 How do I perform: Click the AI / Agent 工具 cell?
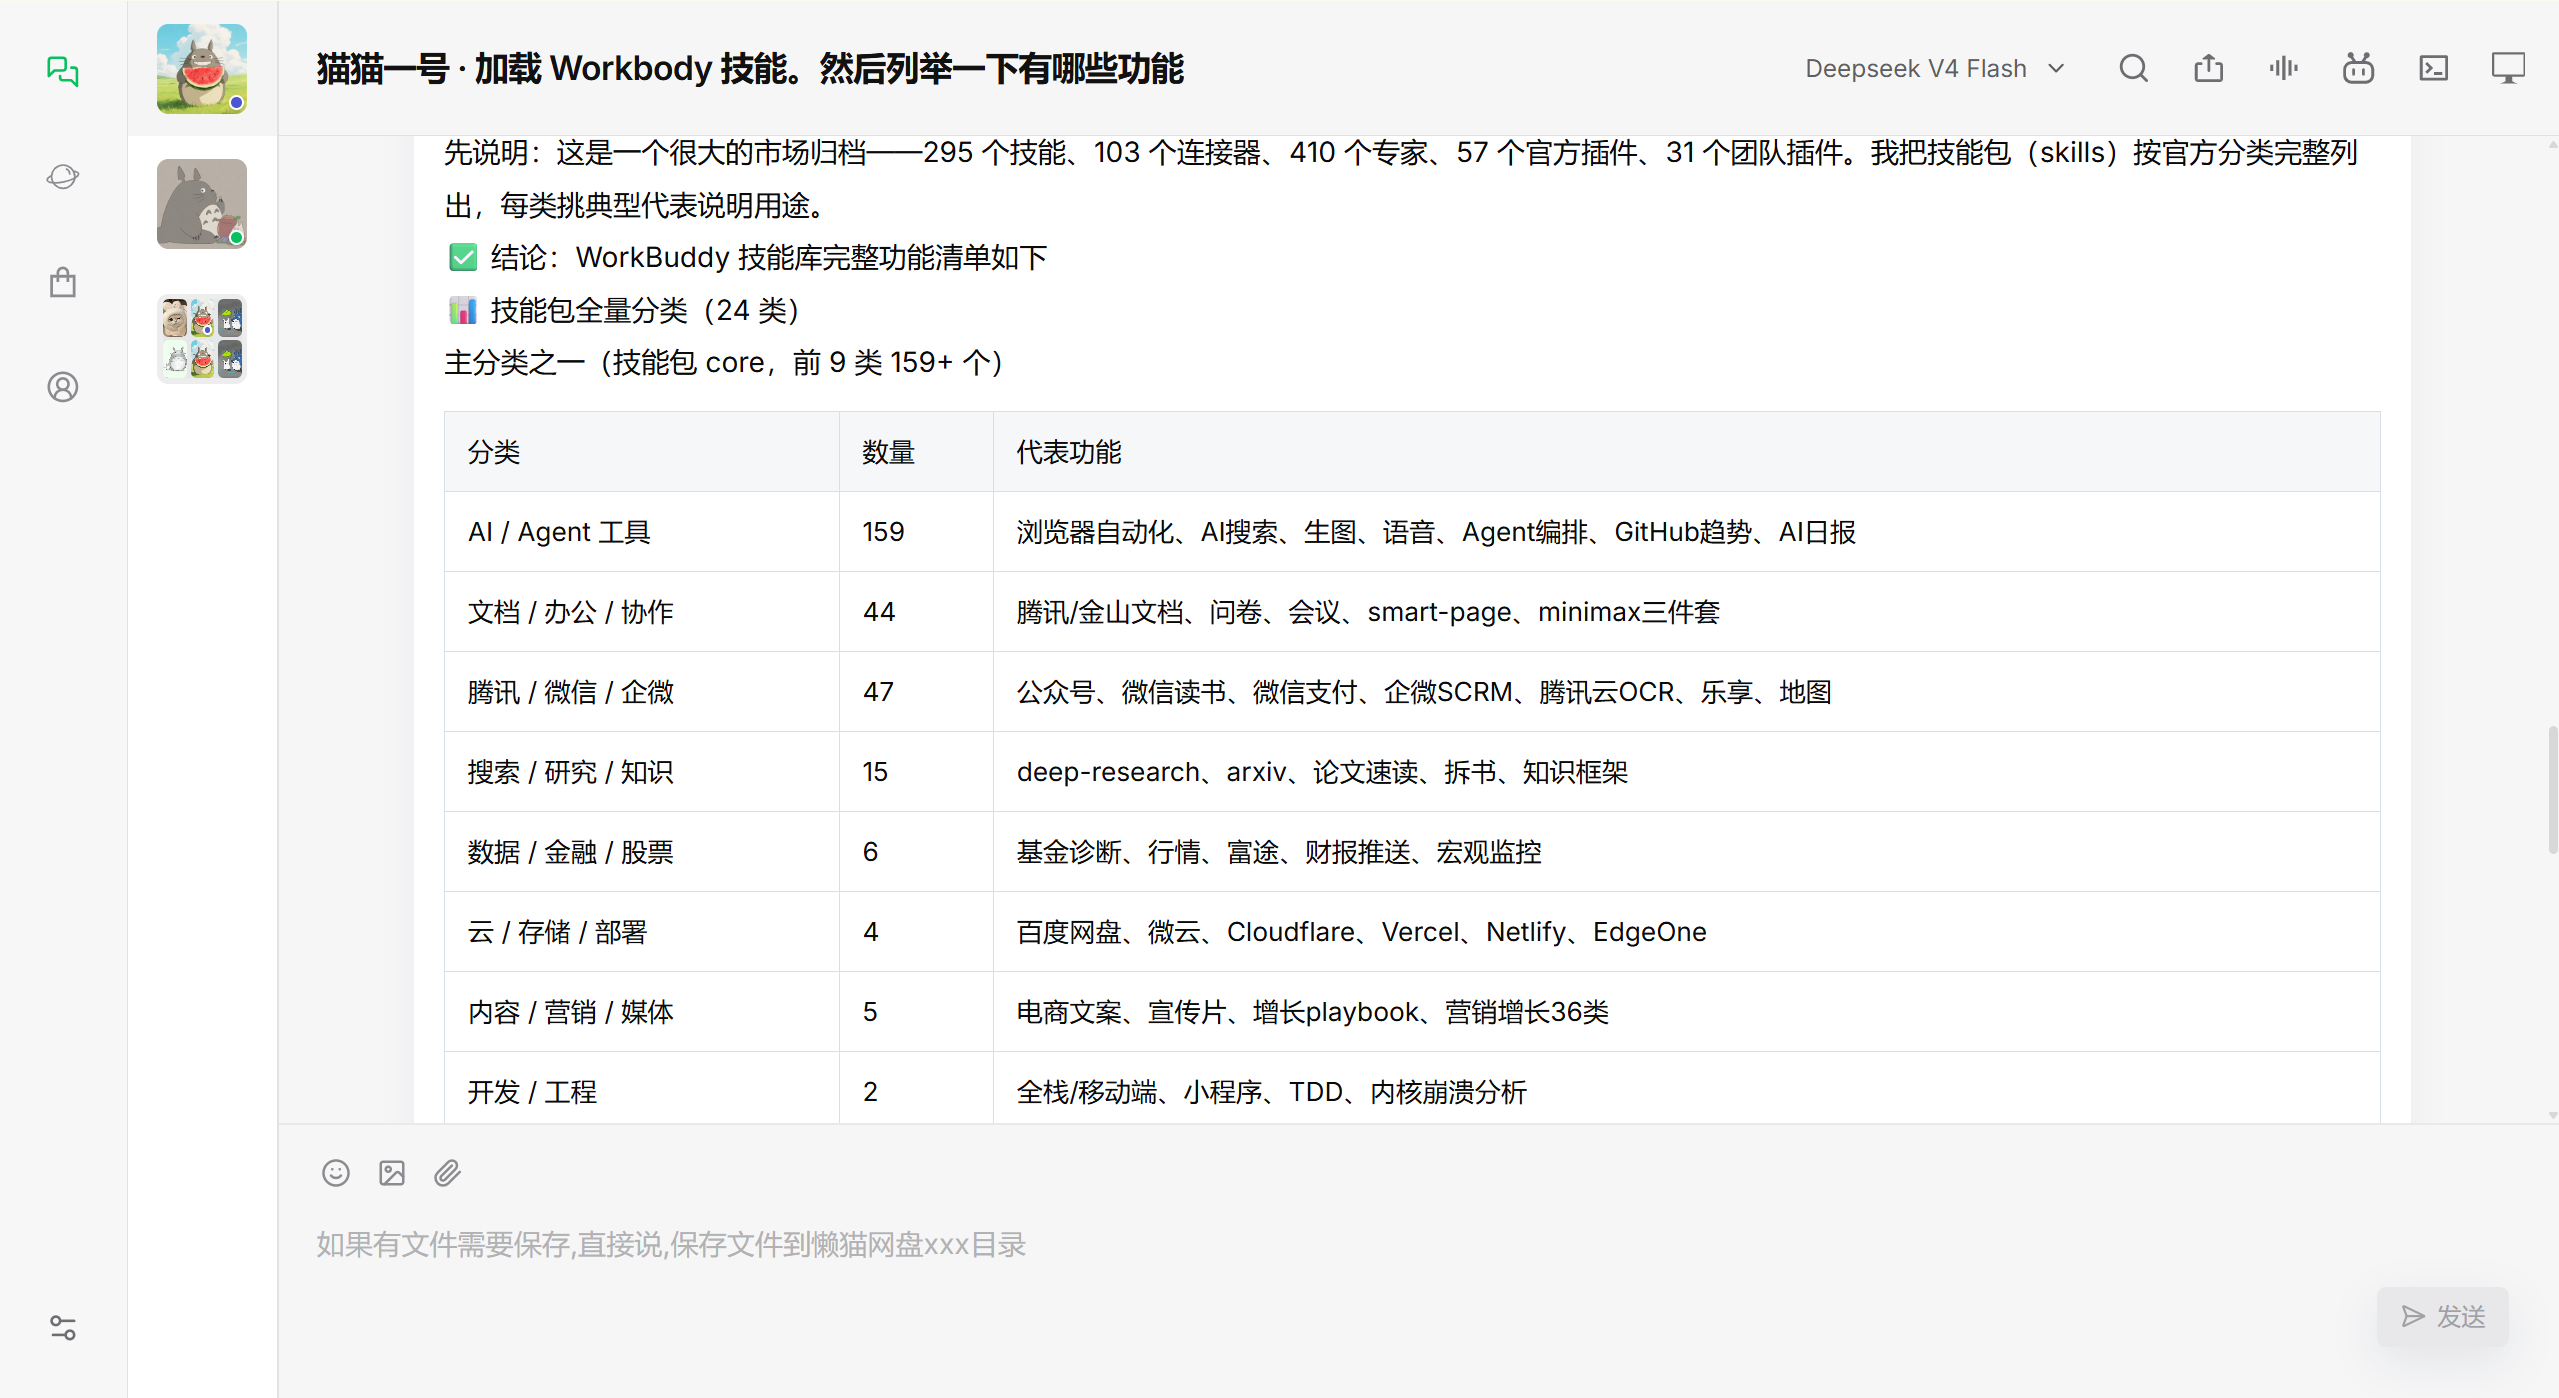pyautogui.click(x=642, y=532)
